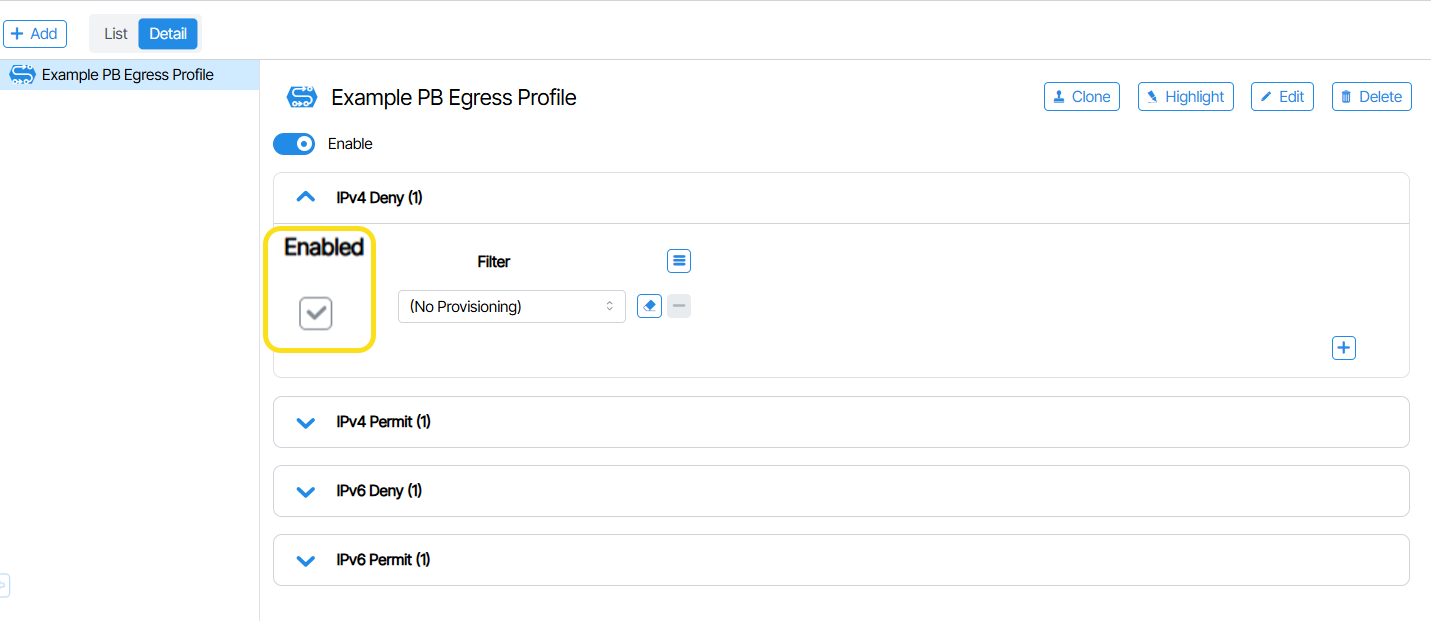Viewport: 1431px width, 621px height.
Task: Click the Edit pencil button
Action: tap(1281, 97)
